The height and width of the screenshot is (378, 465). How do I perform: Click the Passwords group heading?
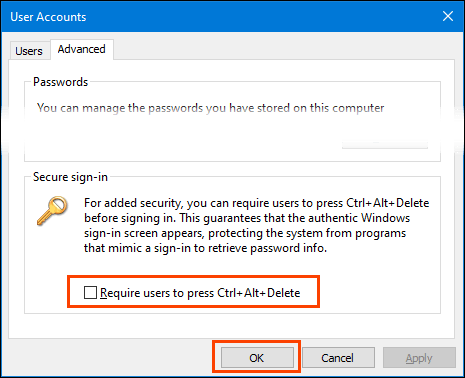pos(61,82)
